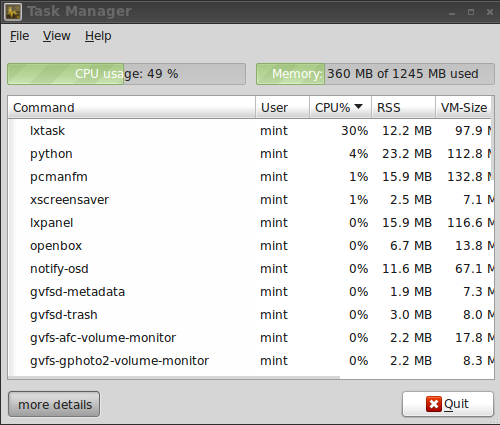The image size is (500, 425).
Task: Select the pcmanfm process row
Action: point(251,177)
